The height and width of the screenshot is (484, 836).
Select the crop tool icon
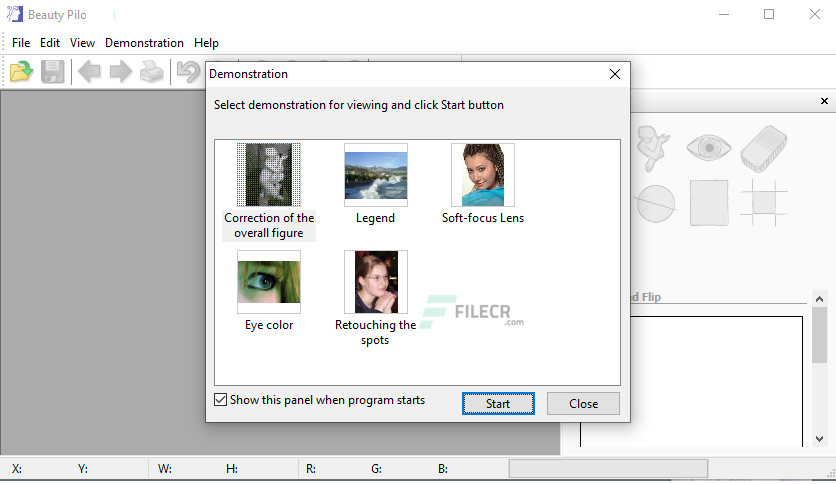tap(763, 203)
